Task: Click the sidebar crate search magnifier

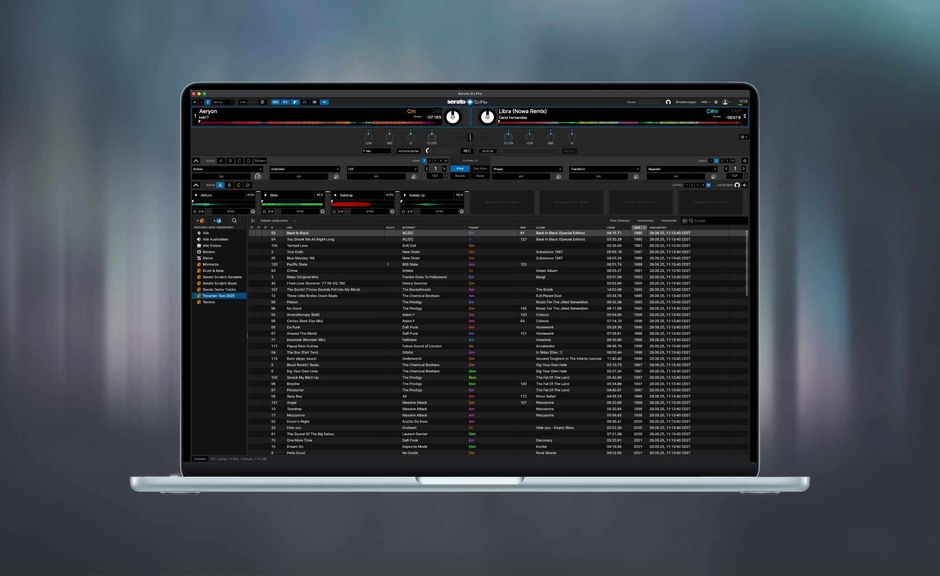Action: click(x=234, y=221)
